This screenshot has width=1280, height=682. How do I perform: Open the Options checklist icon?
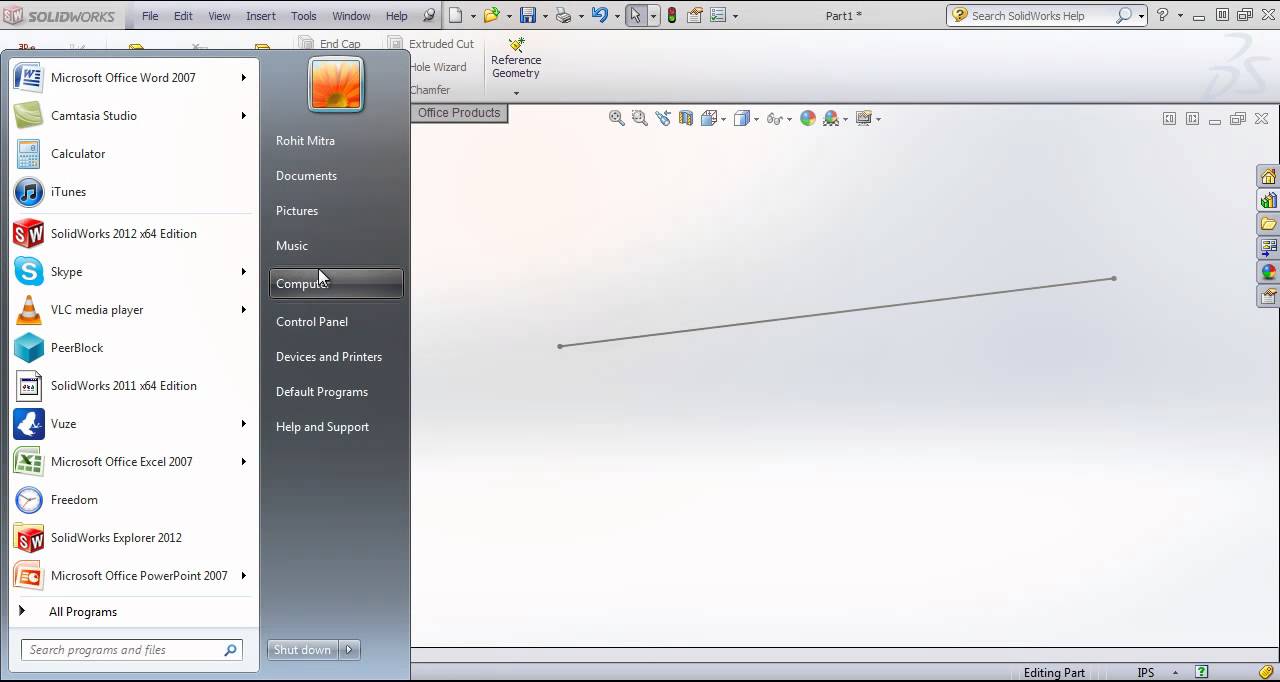point(717,15)
